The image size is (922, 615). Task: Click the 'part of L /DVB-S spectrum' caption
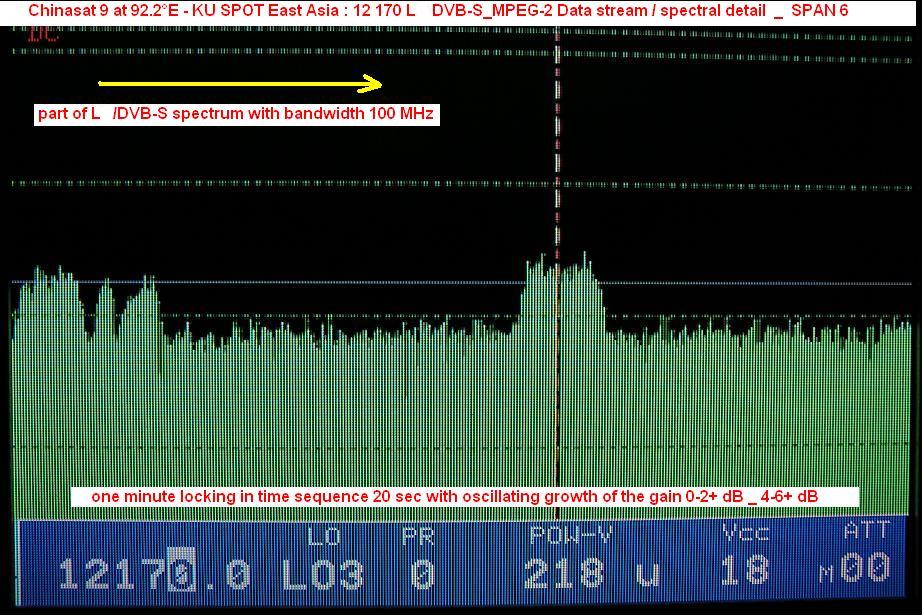[236, 114]
